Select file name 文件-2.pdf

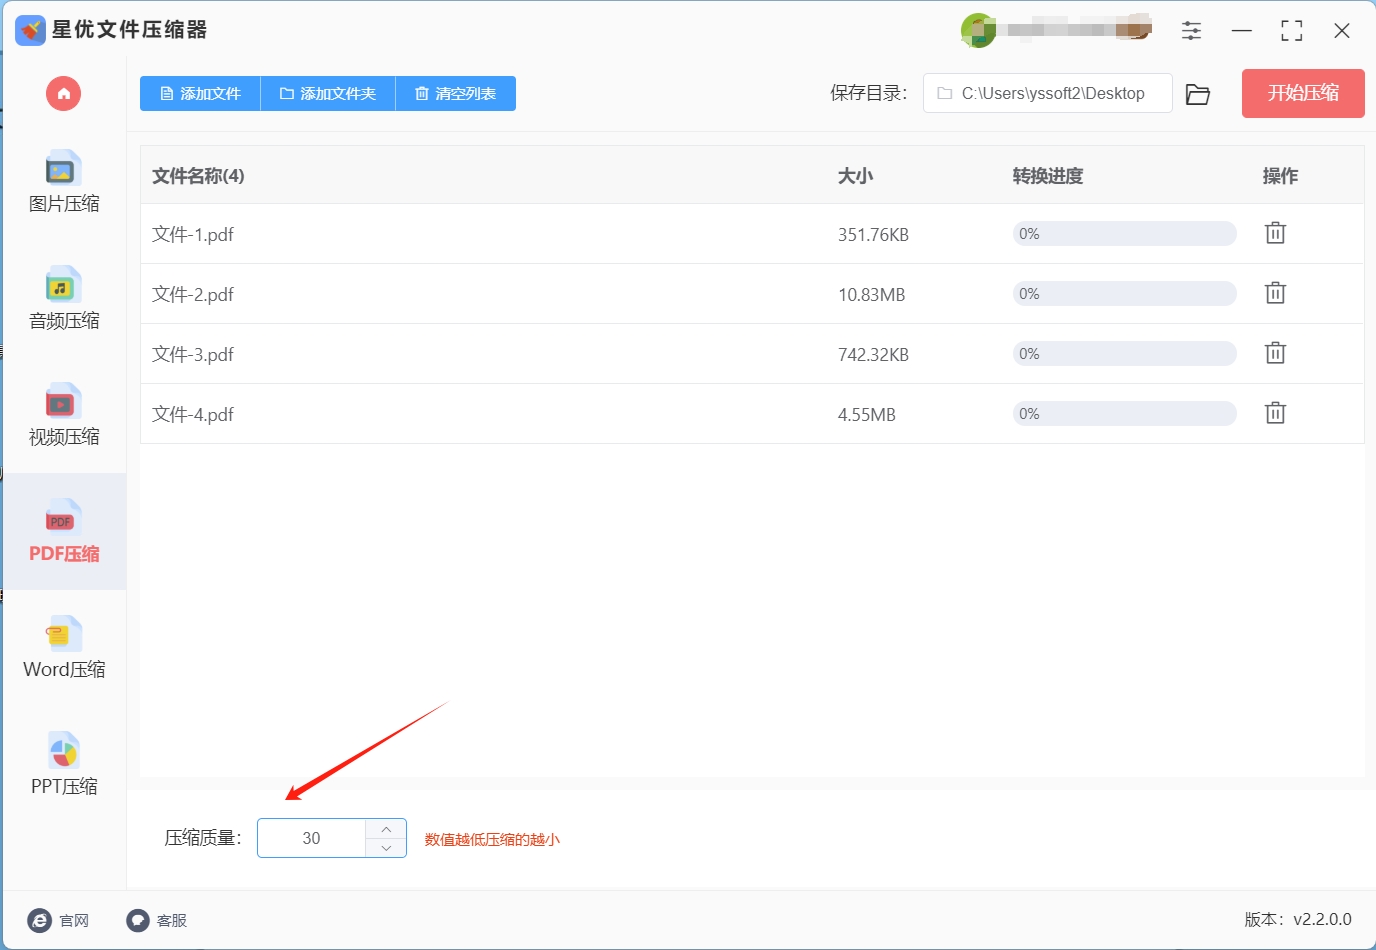(193, 294)
